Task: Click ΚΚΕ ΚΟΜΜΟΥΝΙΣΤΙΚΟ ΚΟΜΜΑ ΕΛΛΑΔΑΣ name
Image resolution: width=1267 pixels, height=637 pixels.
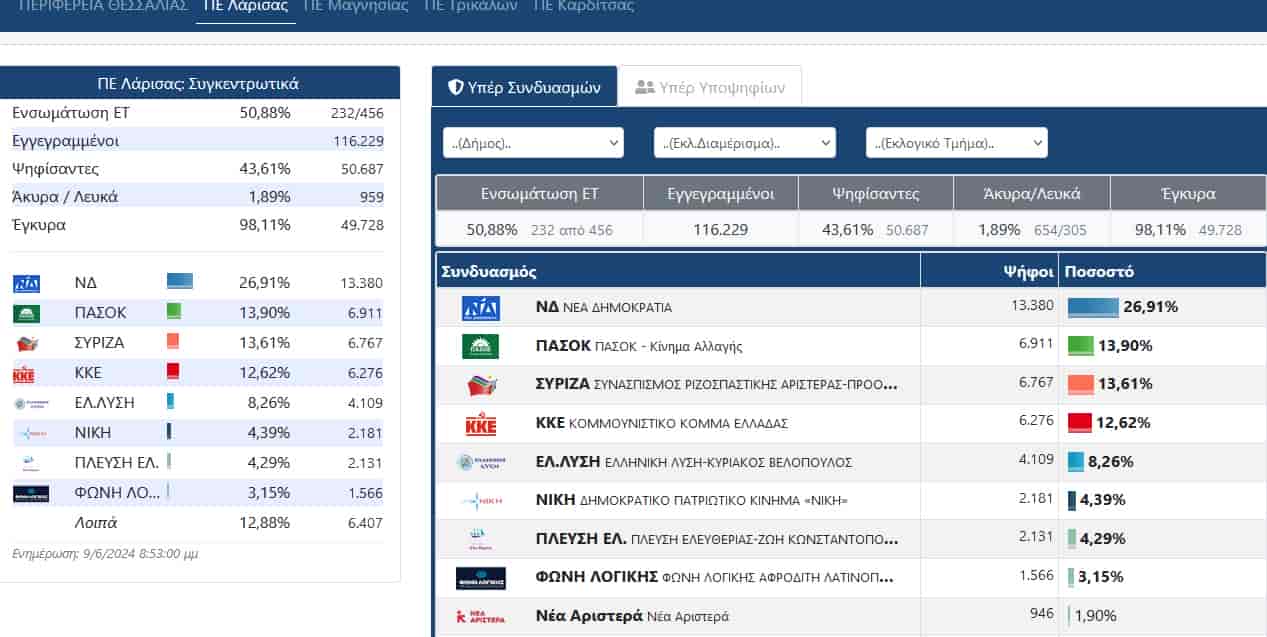Action: 661,423
